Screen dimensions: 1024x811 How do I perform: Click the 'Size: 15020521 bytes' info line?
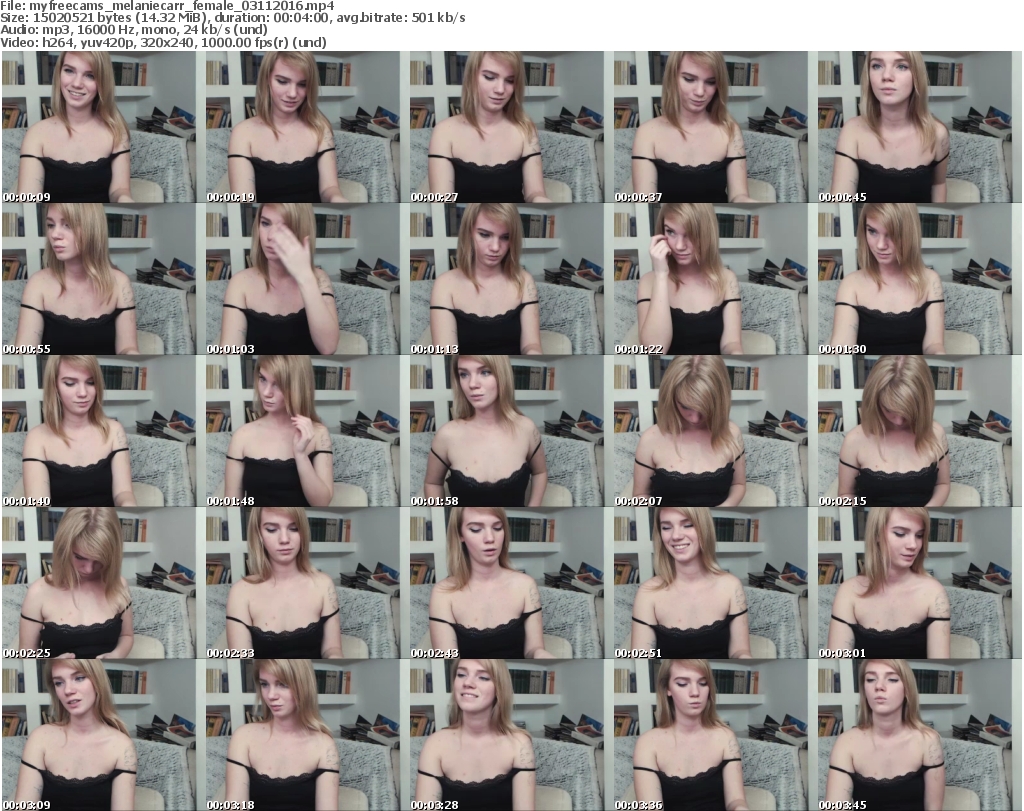[x=232, y=18]
